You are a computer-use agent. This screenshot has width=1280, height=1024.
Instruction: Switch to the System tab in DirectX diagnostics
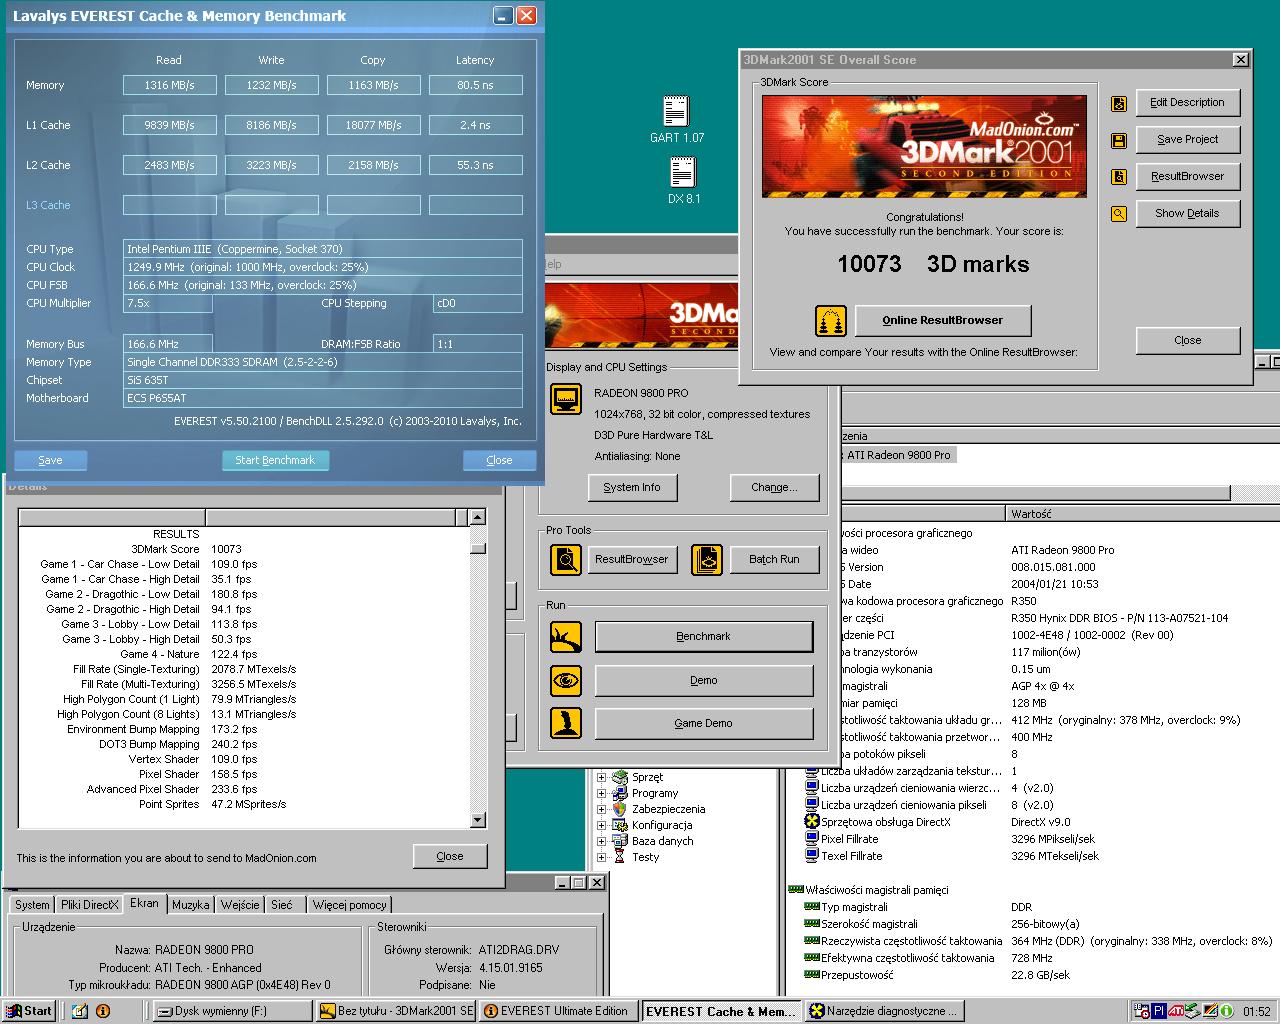click(31, 905)
